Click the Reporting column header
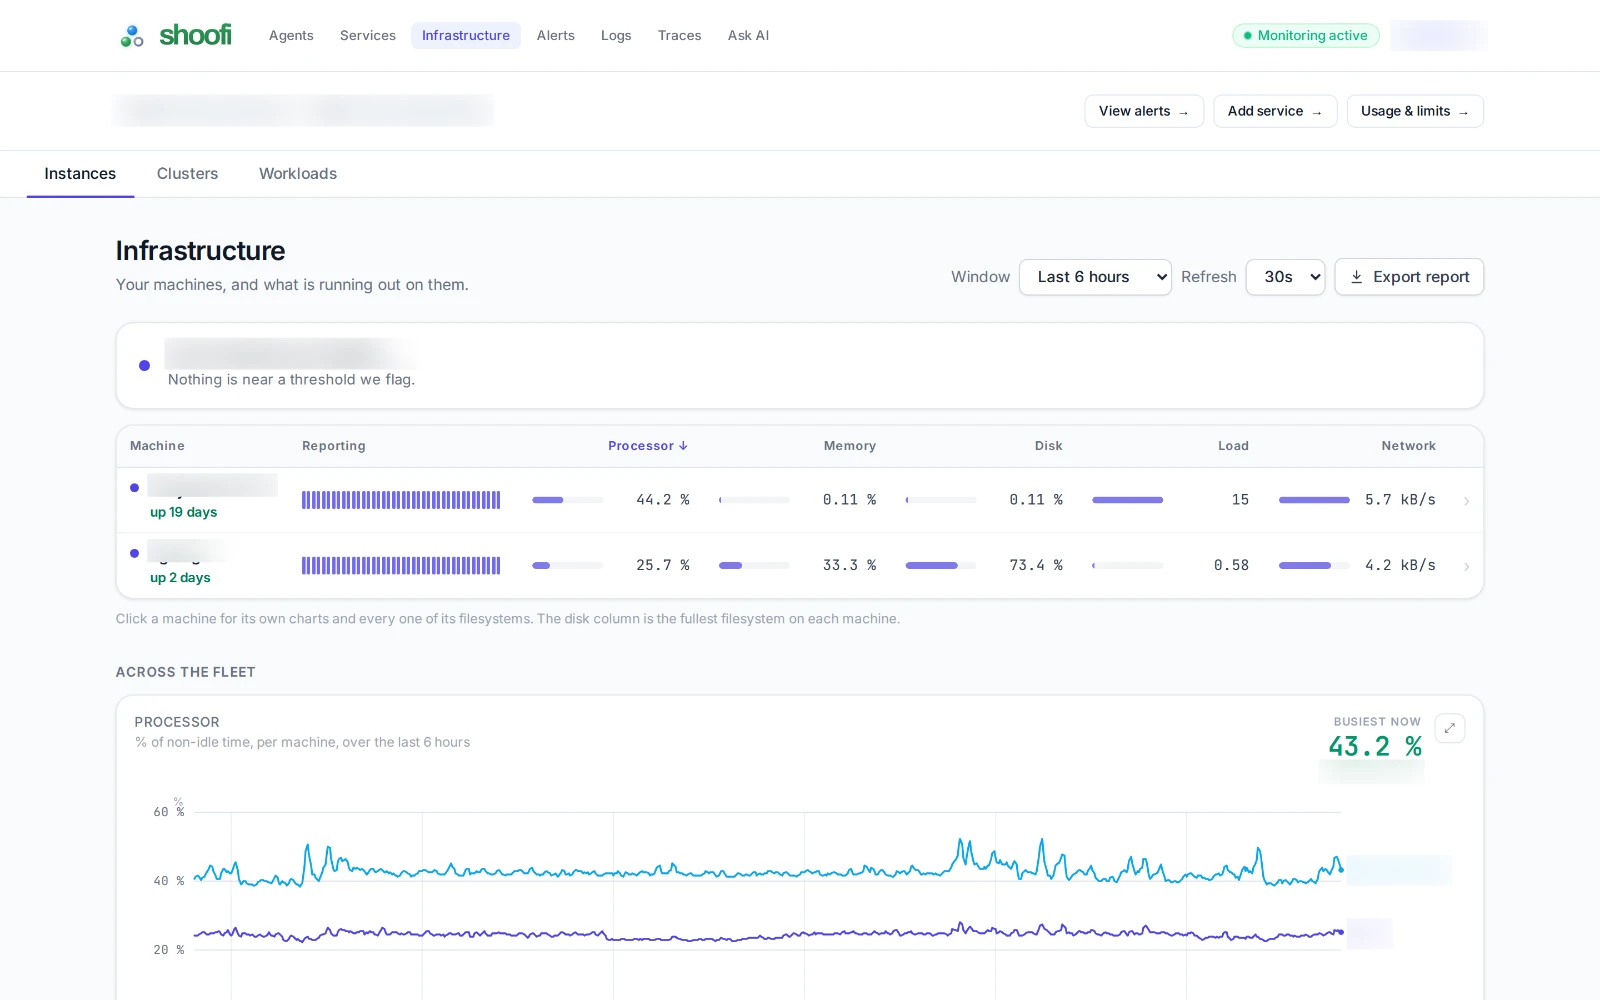 tap(334, 446)
